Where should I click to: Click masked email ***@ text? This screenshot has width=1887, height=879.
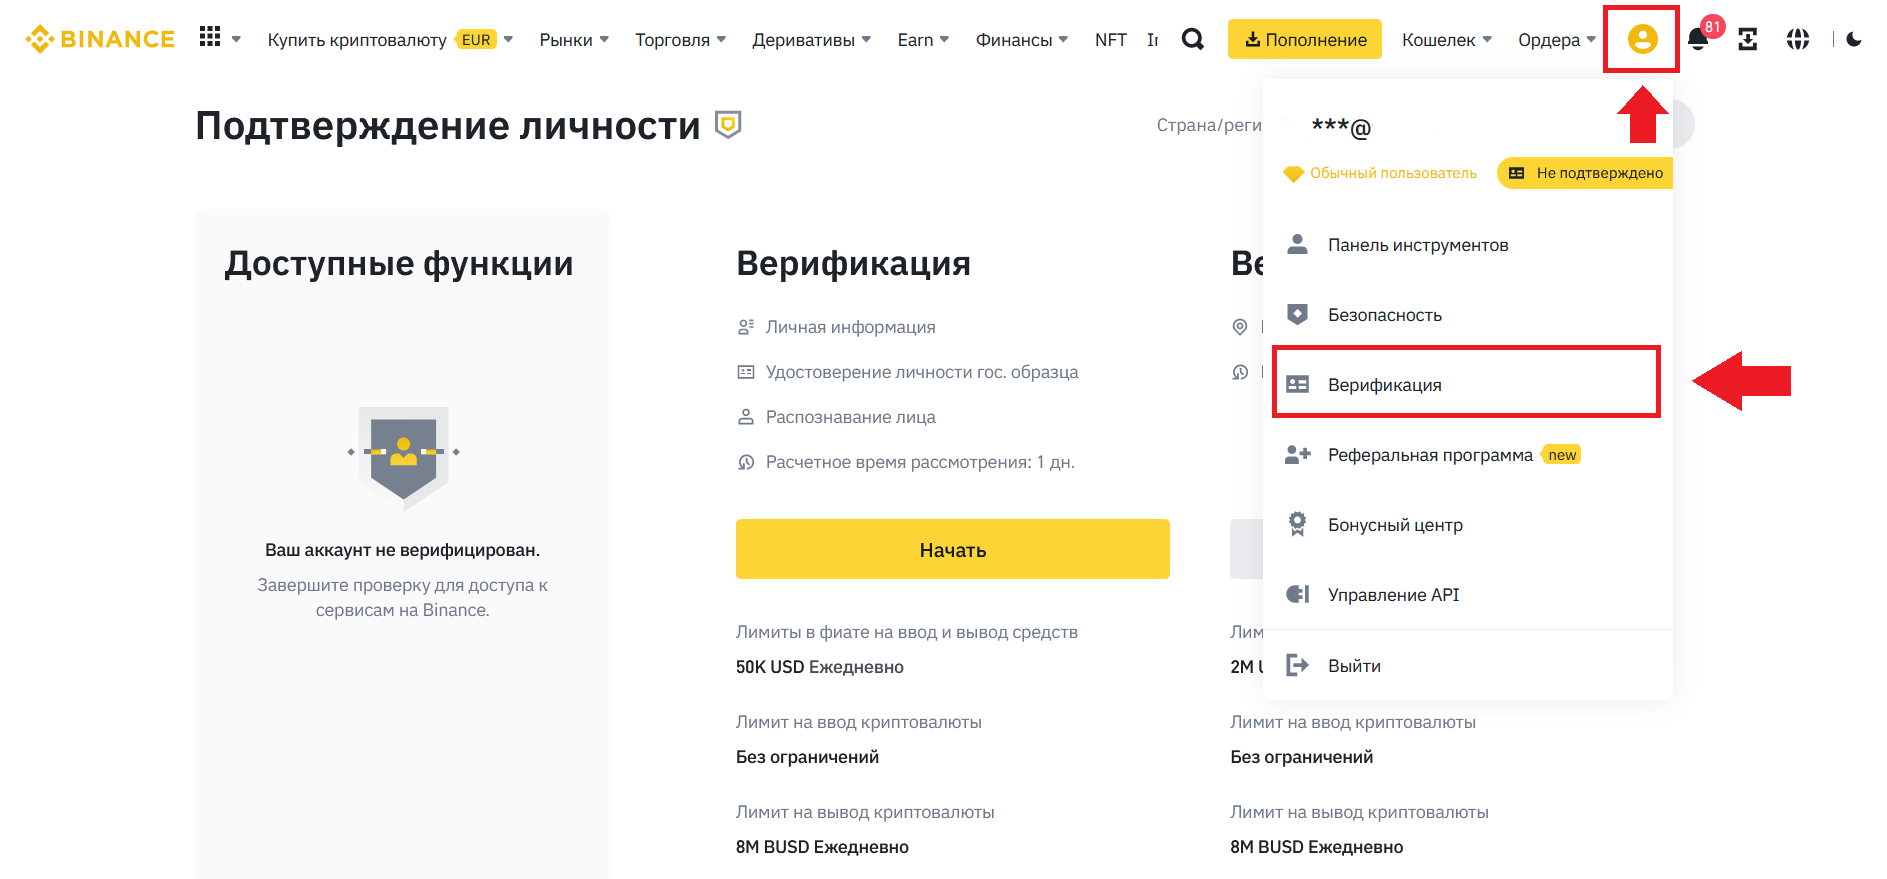point(1341,127)
